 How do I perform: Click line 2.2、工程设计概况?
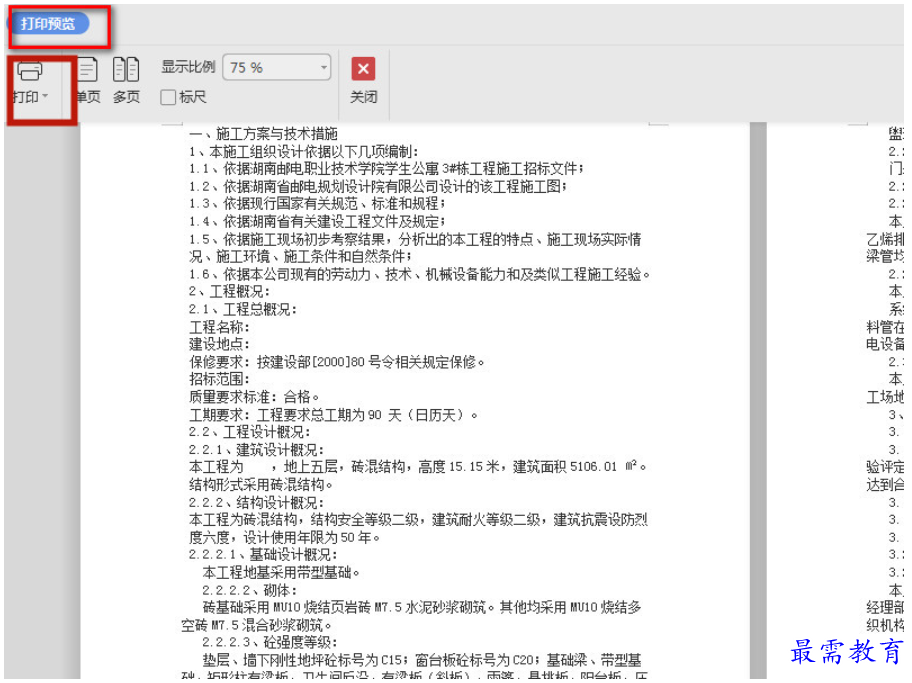[250, 432]
